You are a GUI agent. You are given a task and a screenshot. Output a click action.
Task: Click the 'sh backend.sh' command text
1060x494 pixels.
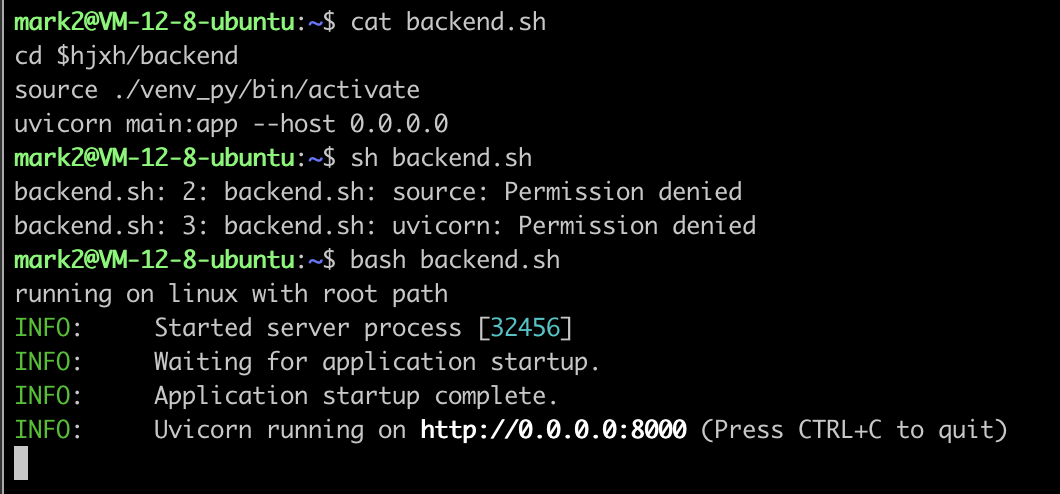(441, 158)
